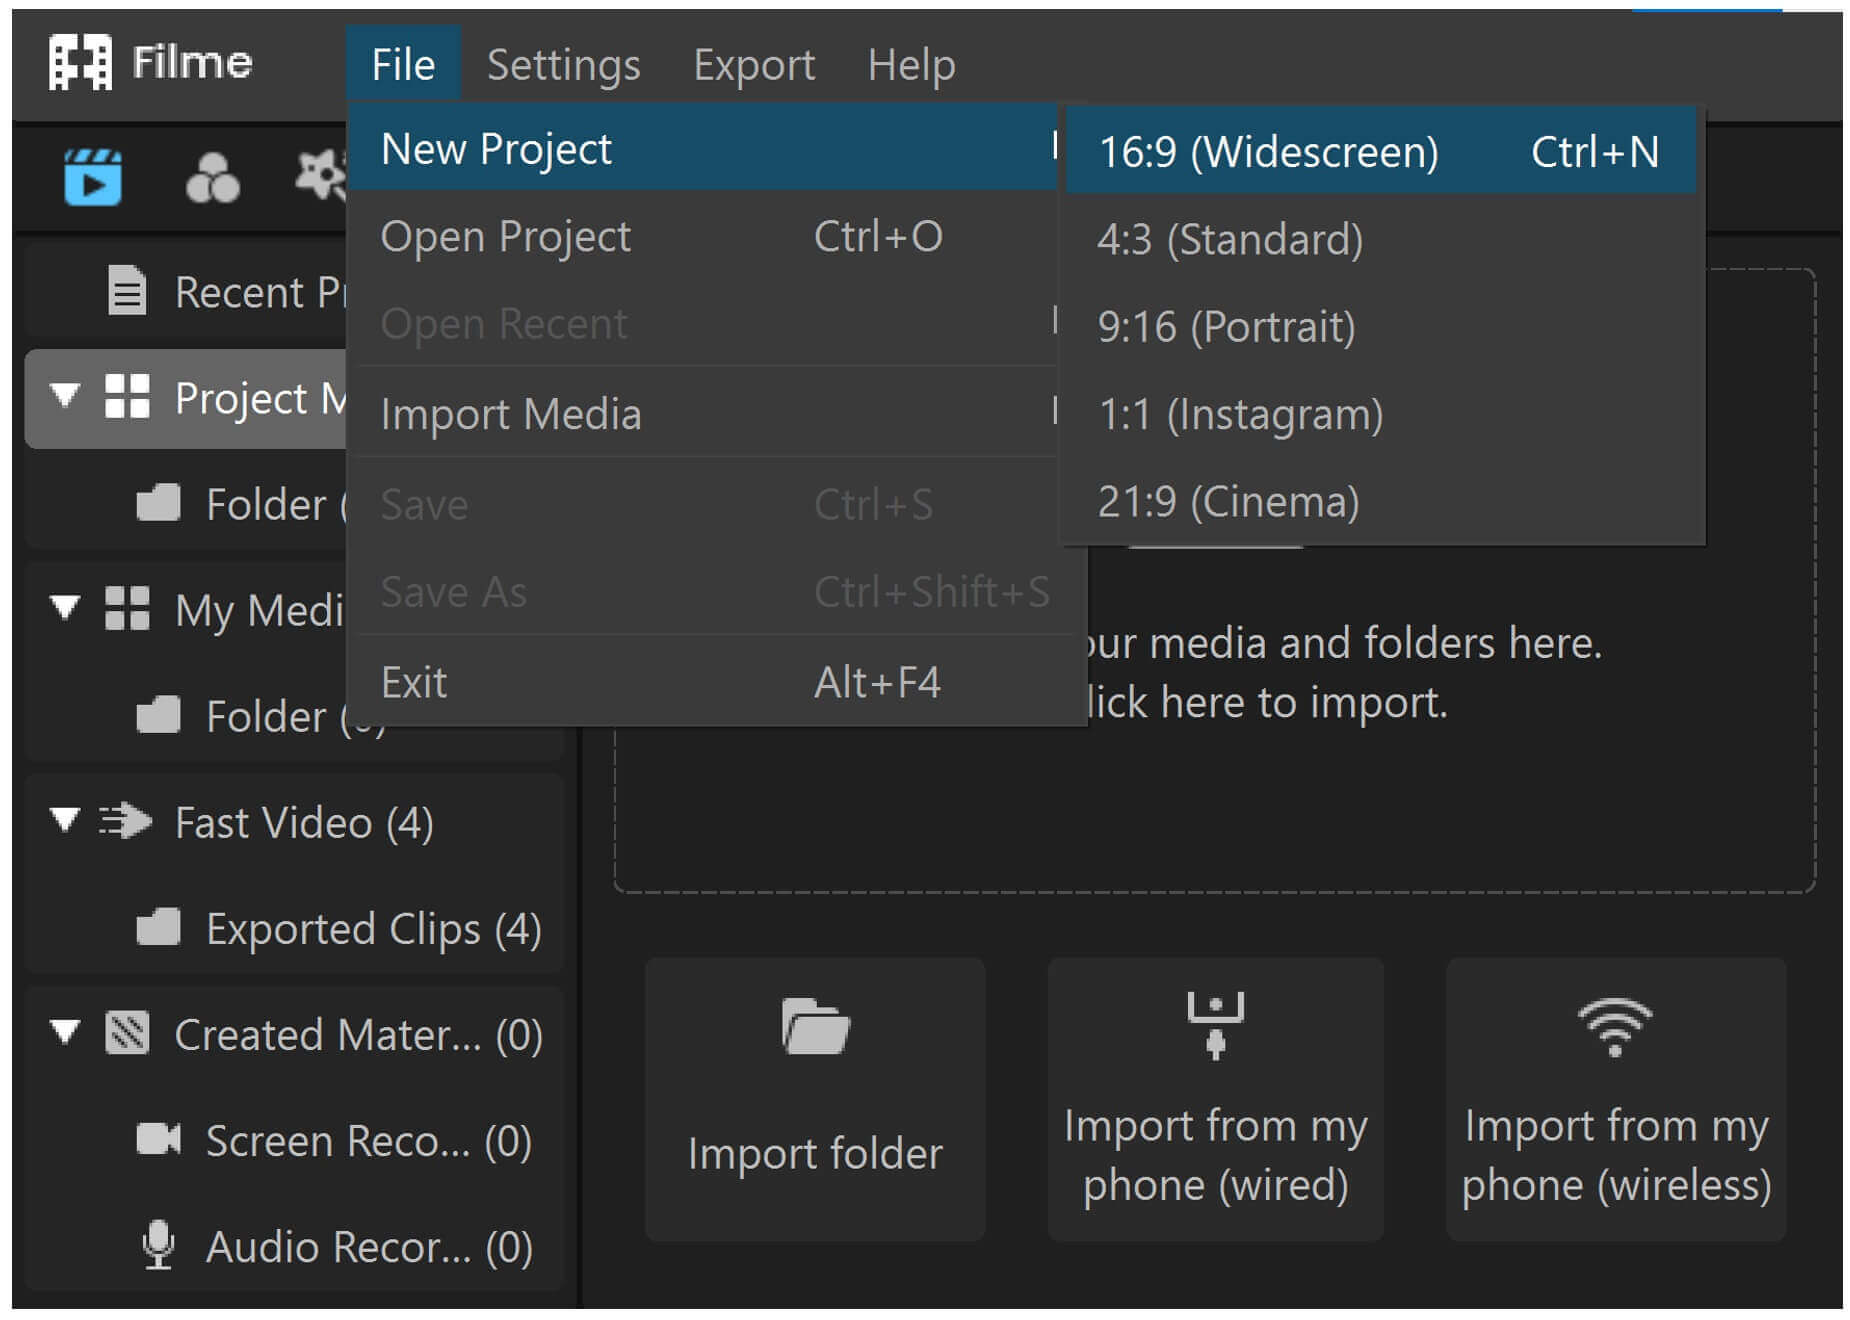Click Import from my phone (wired)

(x=1215, y=1099)
